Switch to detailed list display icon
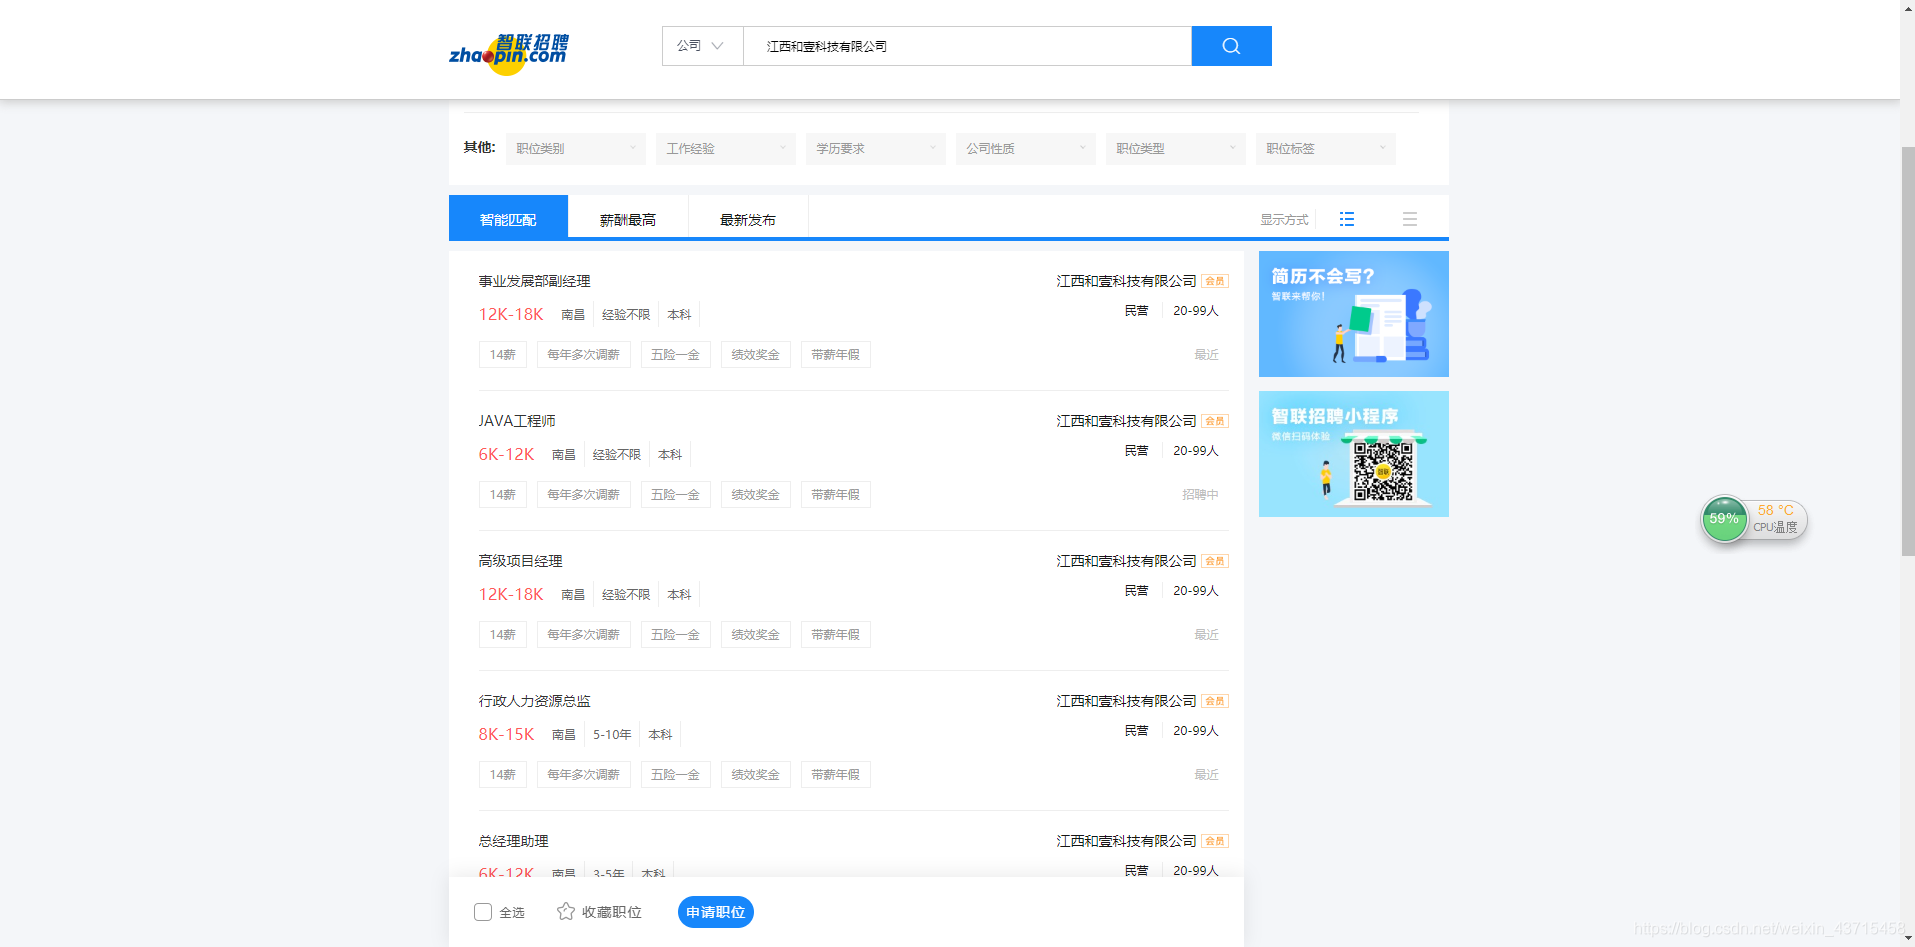 (x=1347, y=219)
